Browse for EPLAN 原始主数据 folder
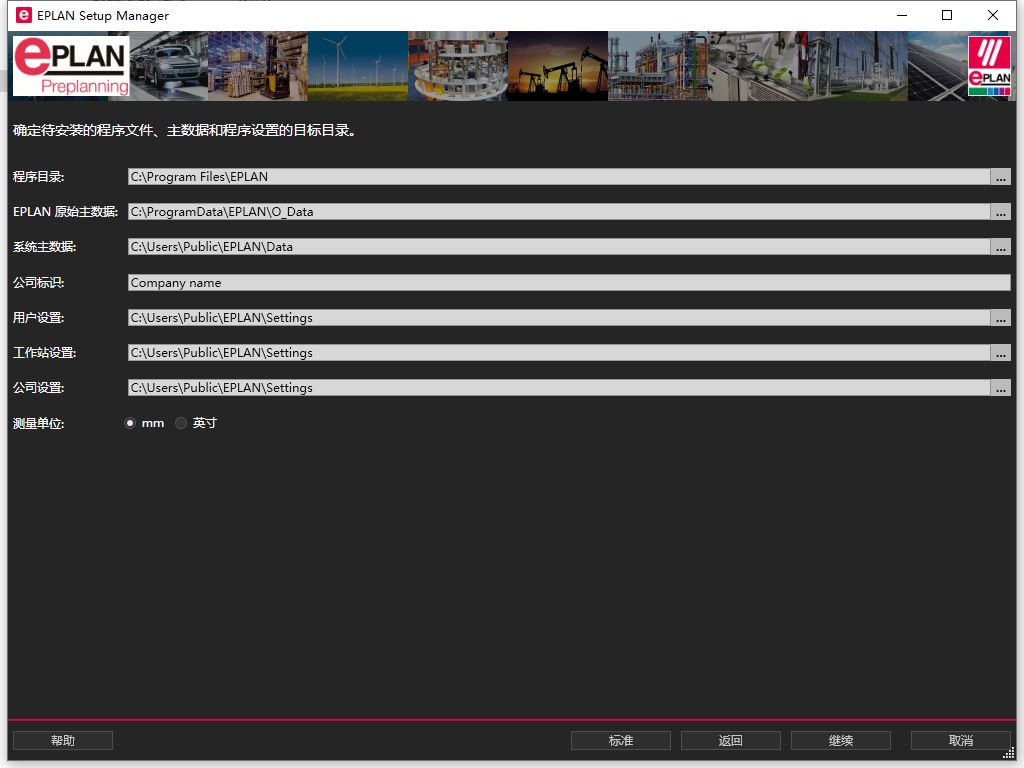 (x=1000, y=212)
